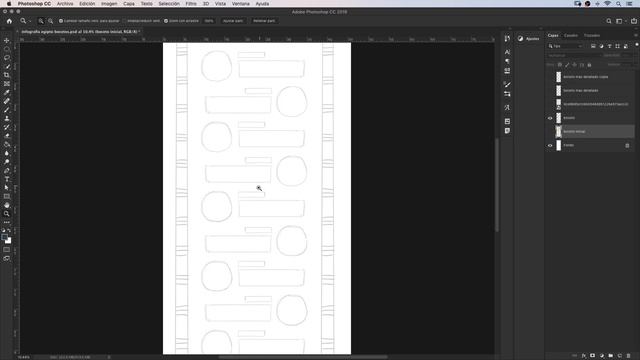
Task: Select the Rectangle shape tool
Action: pyautogui.click(x=7, y=196)
